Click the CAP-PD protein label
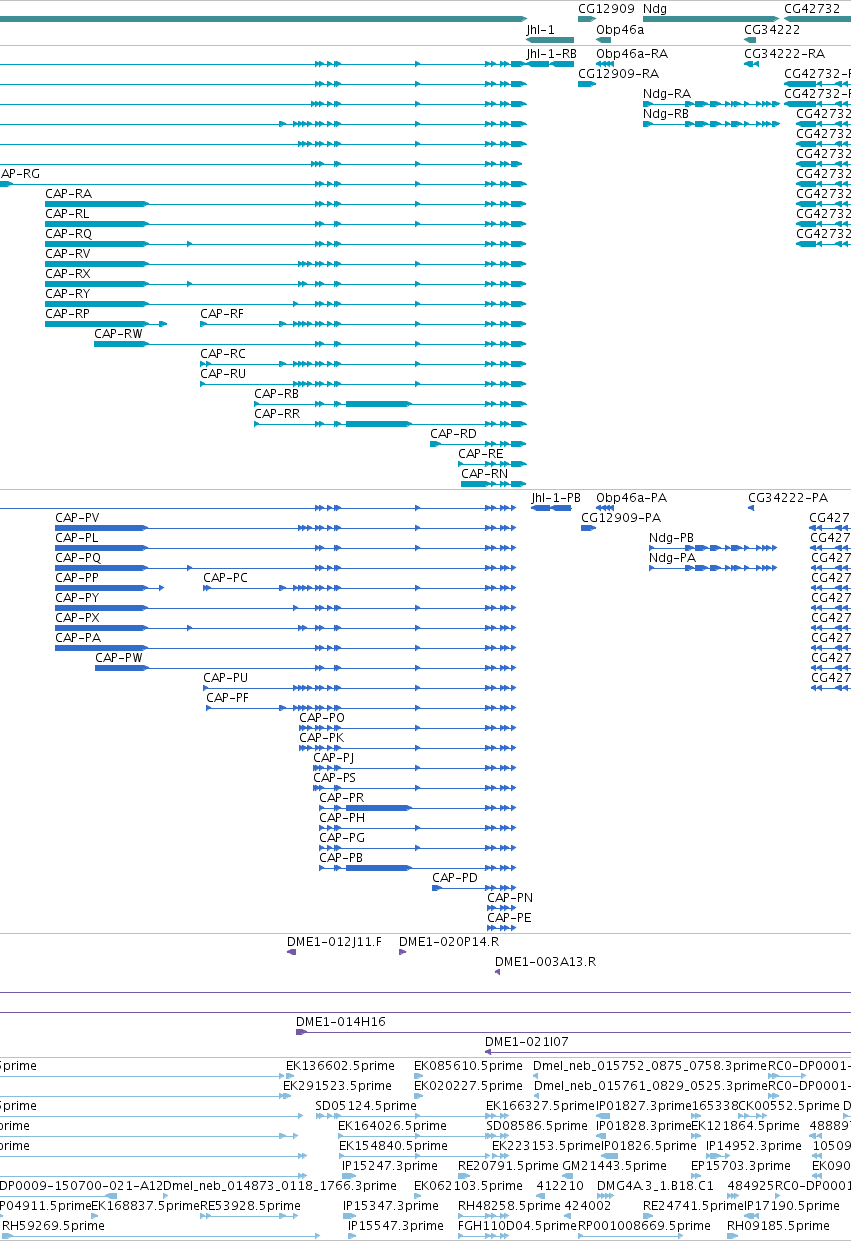Viewport: 851px width, 1241px height. click(x=455, y=878)
